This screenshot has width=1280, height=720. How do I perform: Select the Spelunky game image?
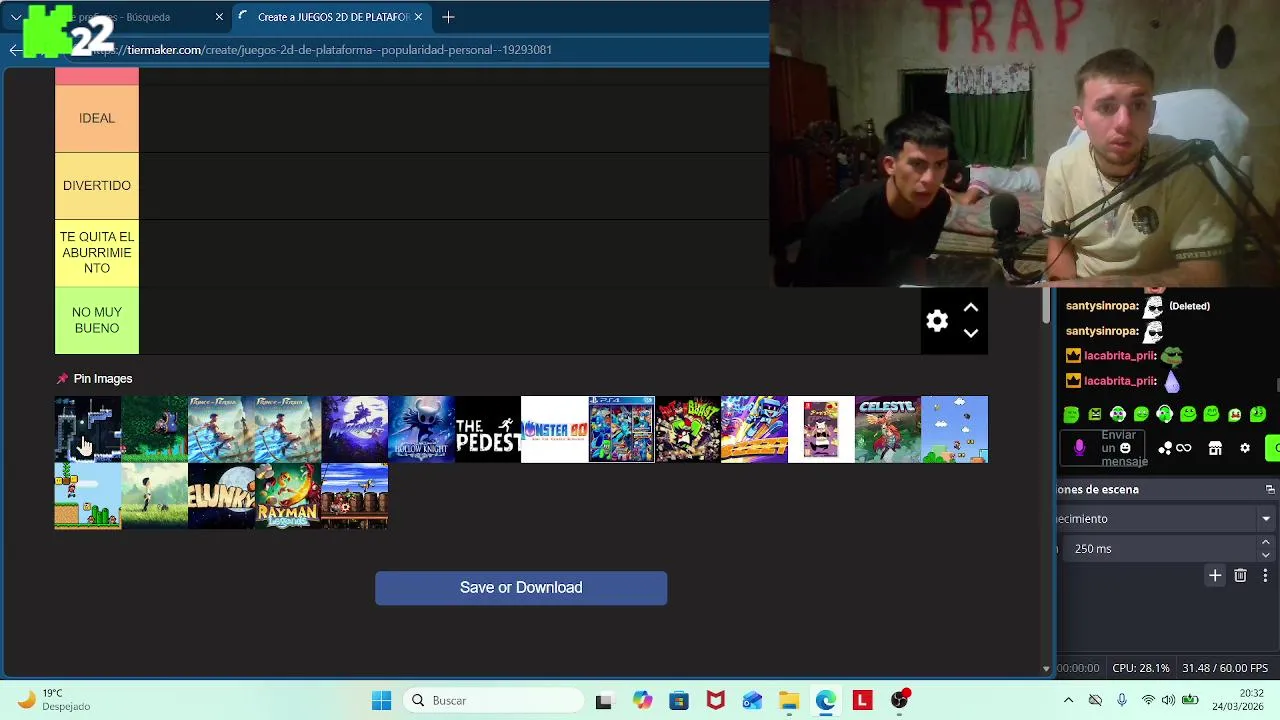click(221, 496)
